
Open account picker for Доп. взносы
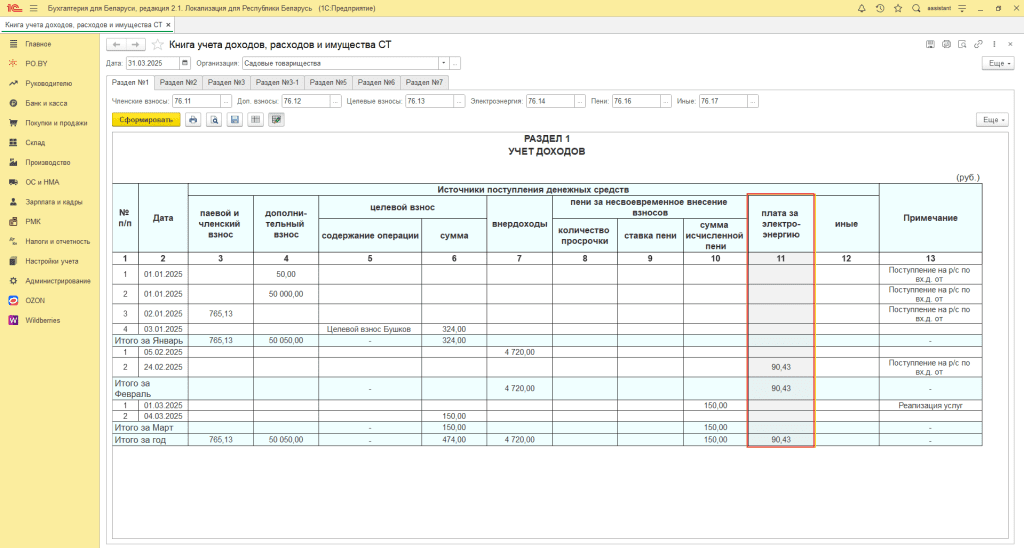(x=336, y=101)
